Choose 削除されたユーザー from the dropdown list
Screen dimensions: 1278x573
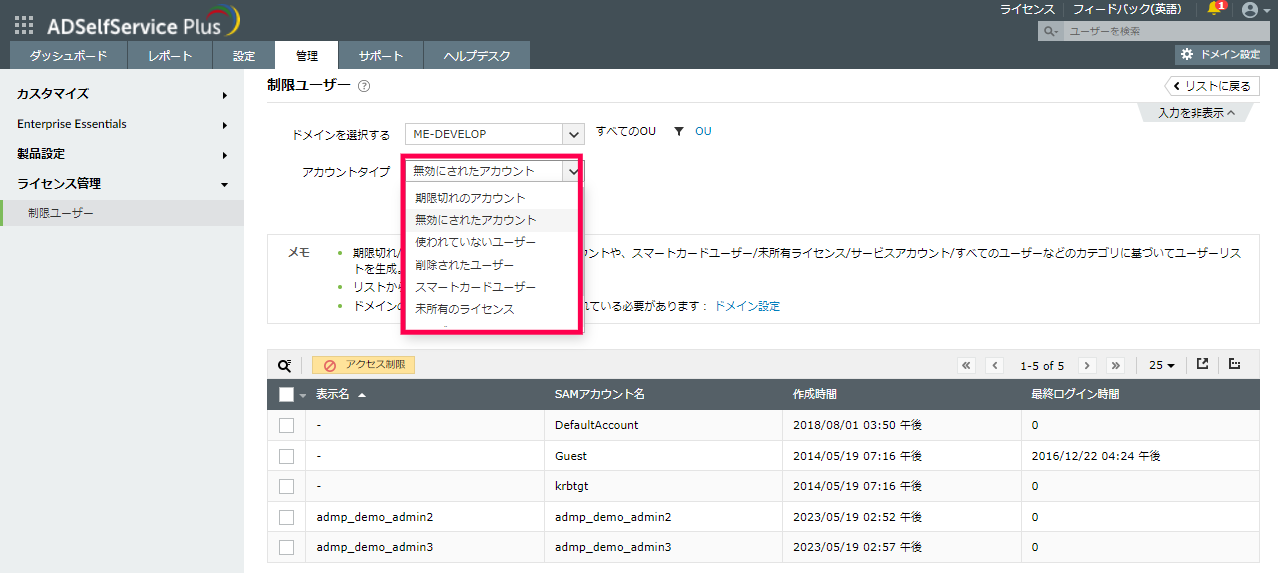coord(464,265)
